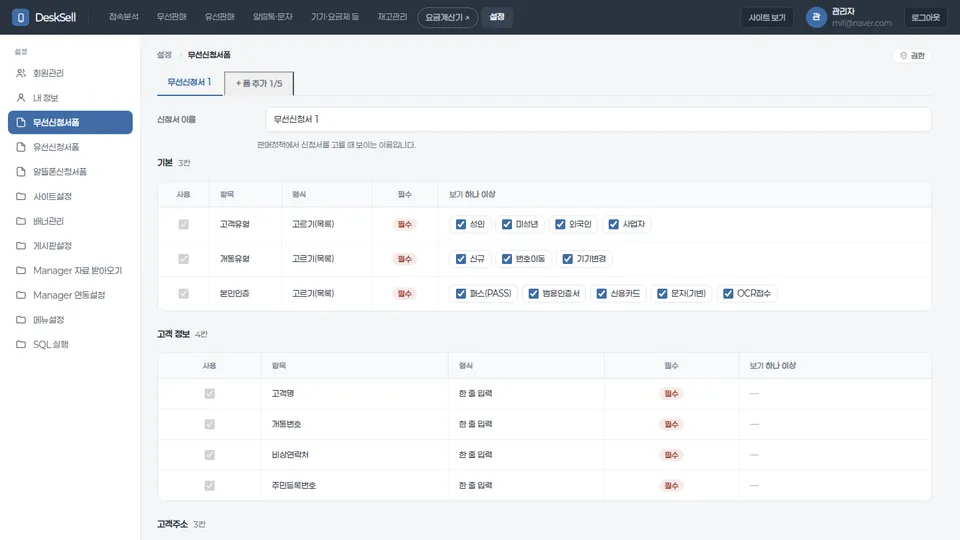Click the 고객주소 section heading
Screen dimensions: 960x540
172,525
